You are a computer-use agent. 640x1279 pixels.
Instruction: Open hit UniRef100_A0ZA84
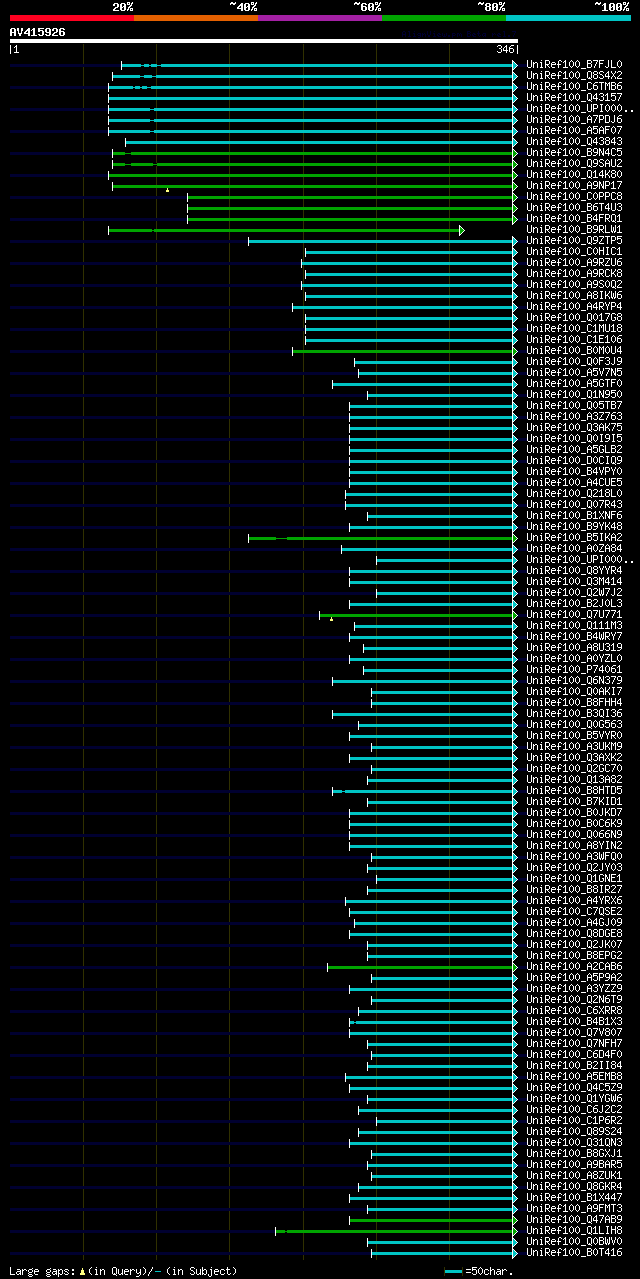point(574,548)
